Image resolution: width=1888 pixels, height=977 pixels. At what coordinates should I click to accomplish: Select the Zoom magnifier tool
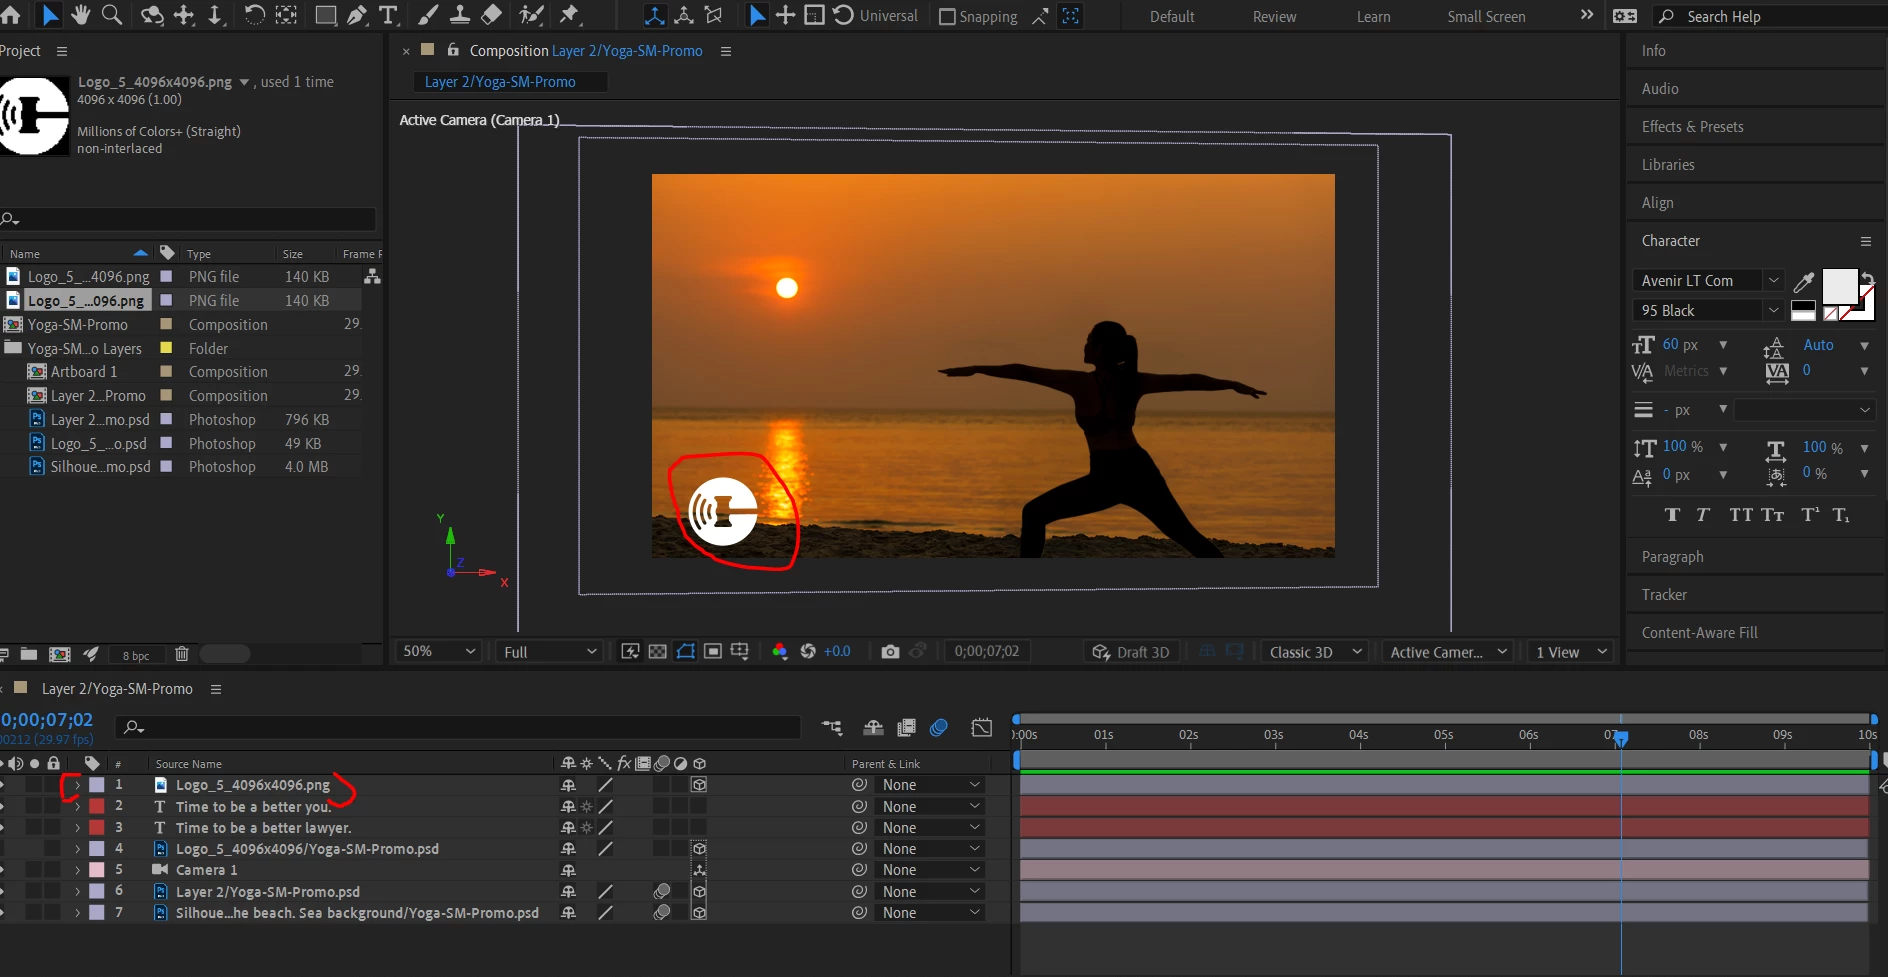[112, 15]
